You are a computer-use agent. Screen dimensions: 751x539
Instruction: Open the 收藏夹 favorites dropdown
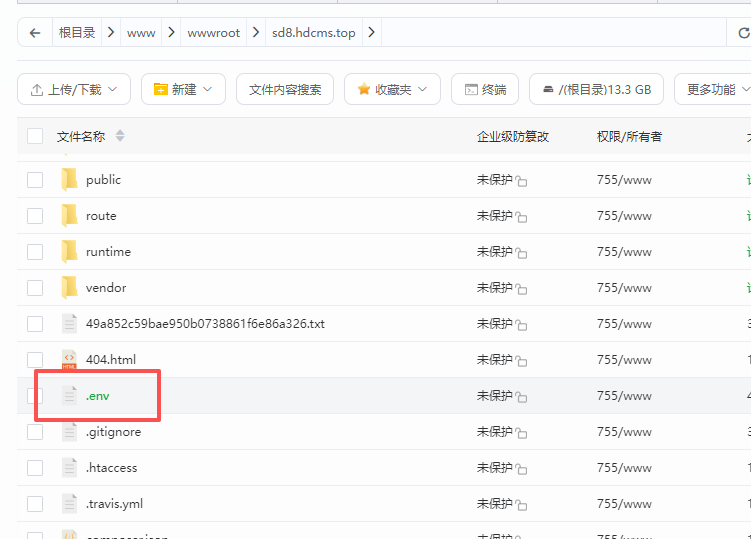[x=392, y=89]
